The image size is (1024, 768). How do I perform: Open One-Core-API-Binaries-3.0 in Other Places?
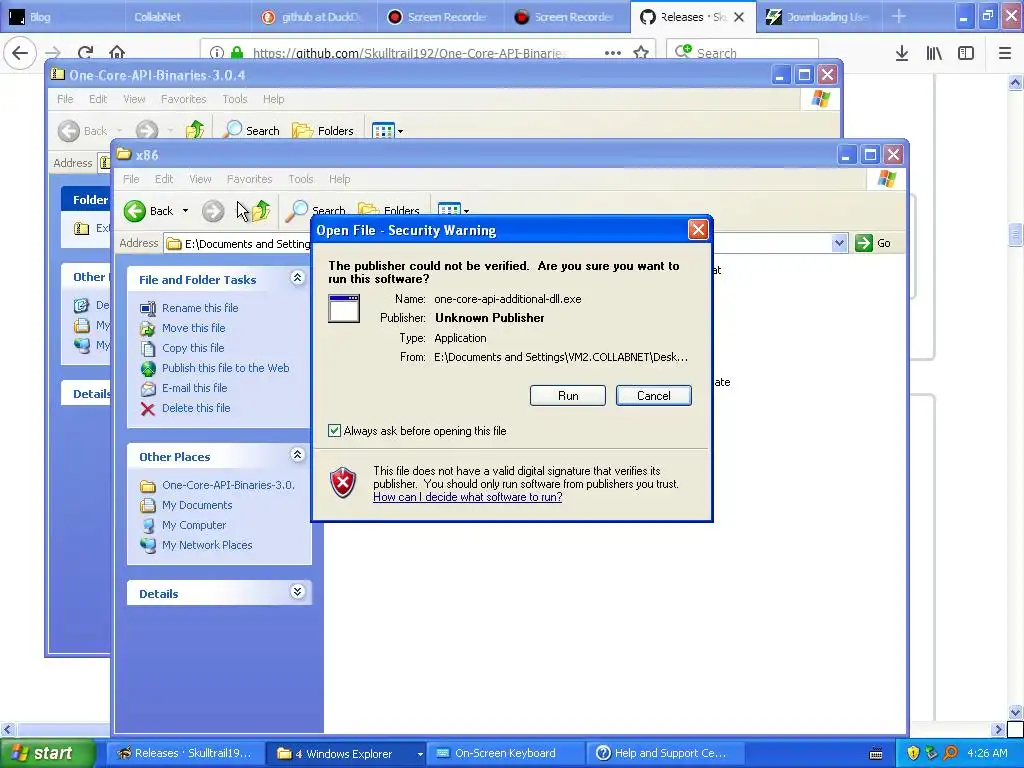(x=228, y=485)
